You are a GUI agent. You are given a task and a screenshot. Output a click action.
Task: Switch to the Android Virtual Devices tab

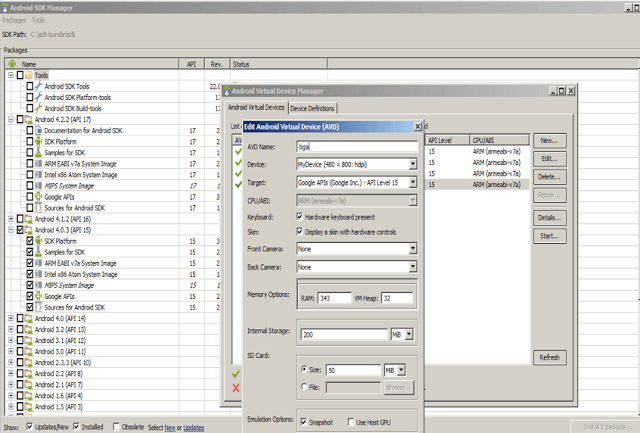click(x=256, y=107)
